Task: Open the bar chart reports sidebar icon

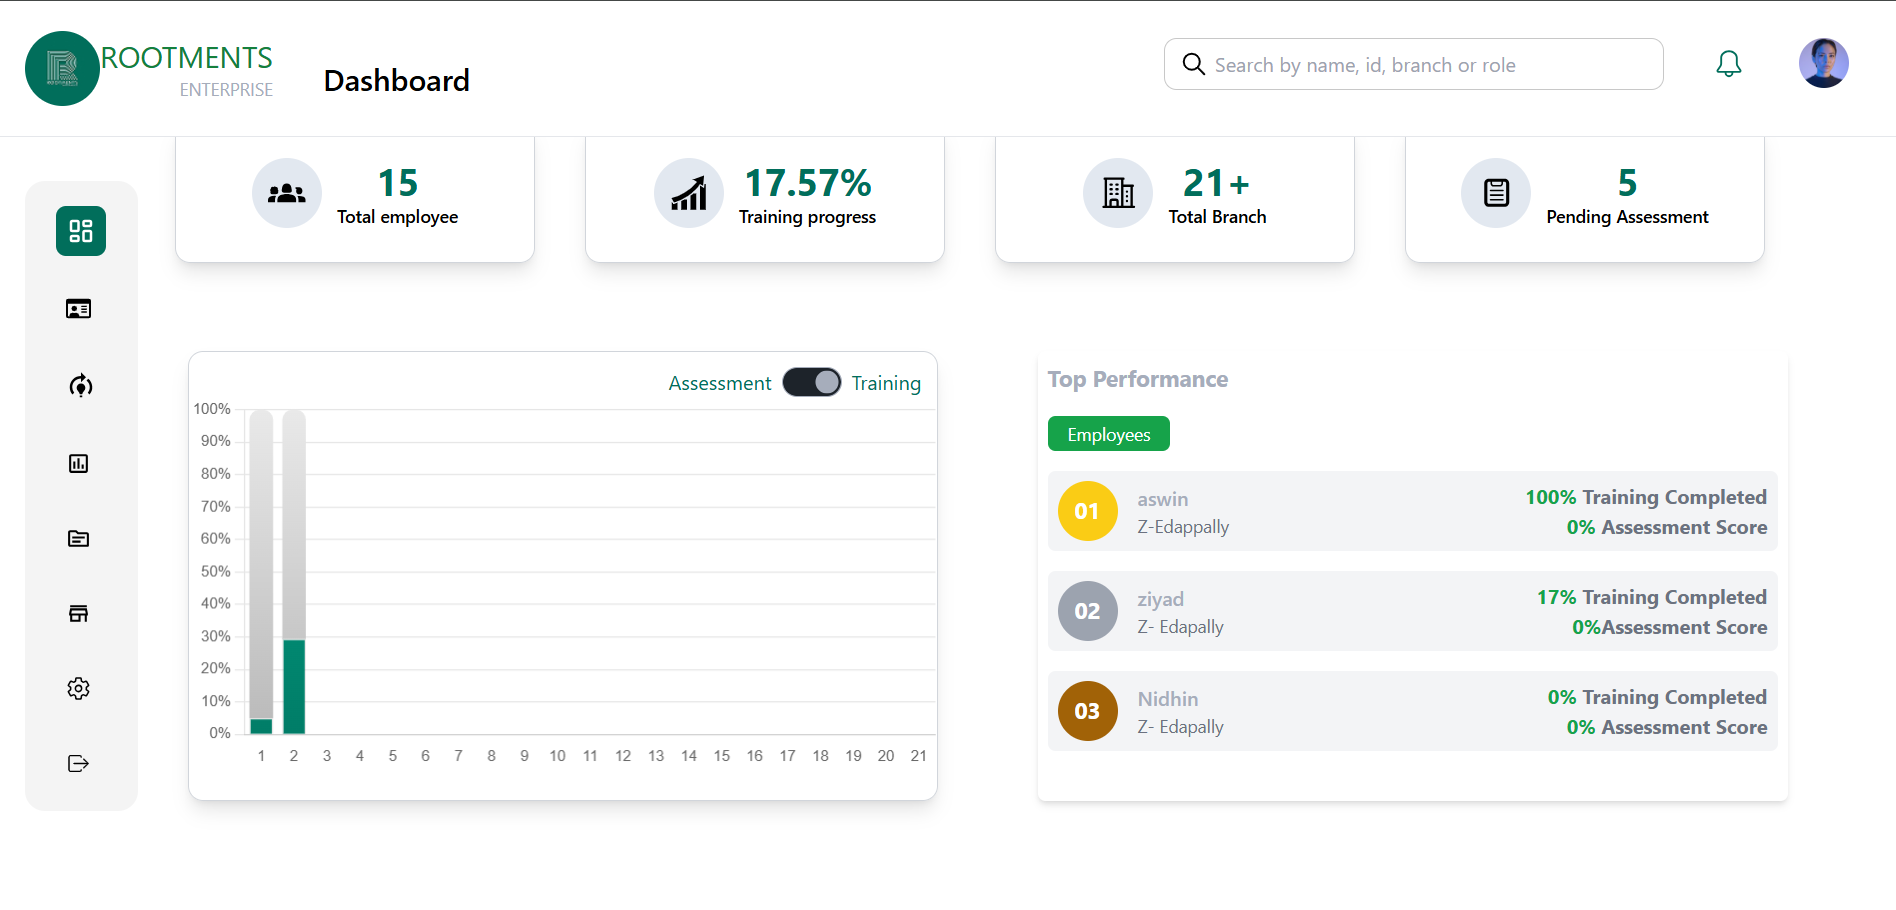Action: coord(79,463)
